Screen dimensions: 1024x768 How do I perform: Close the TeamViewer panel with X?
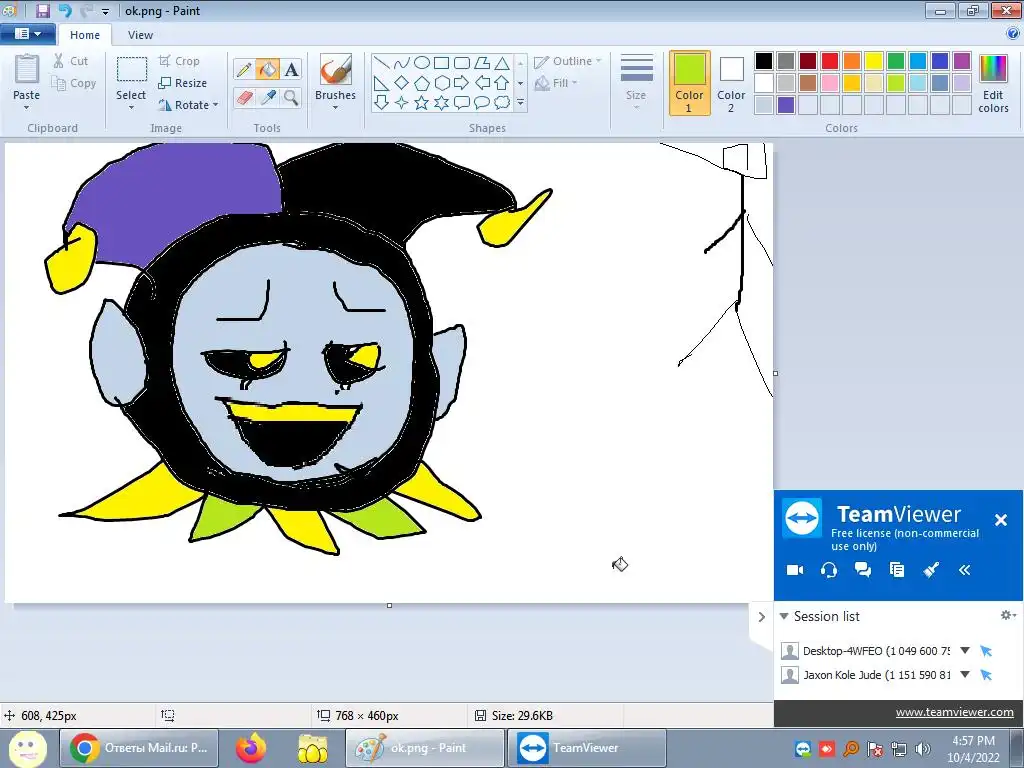1000,520
